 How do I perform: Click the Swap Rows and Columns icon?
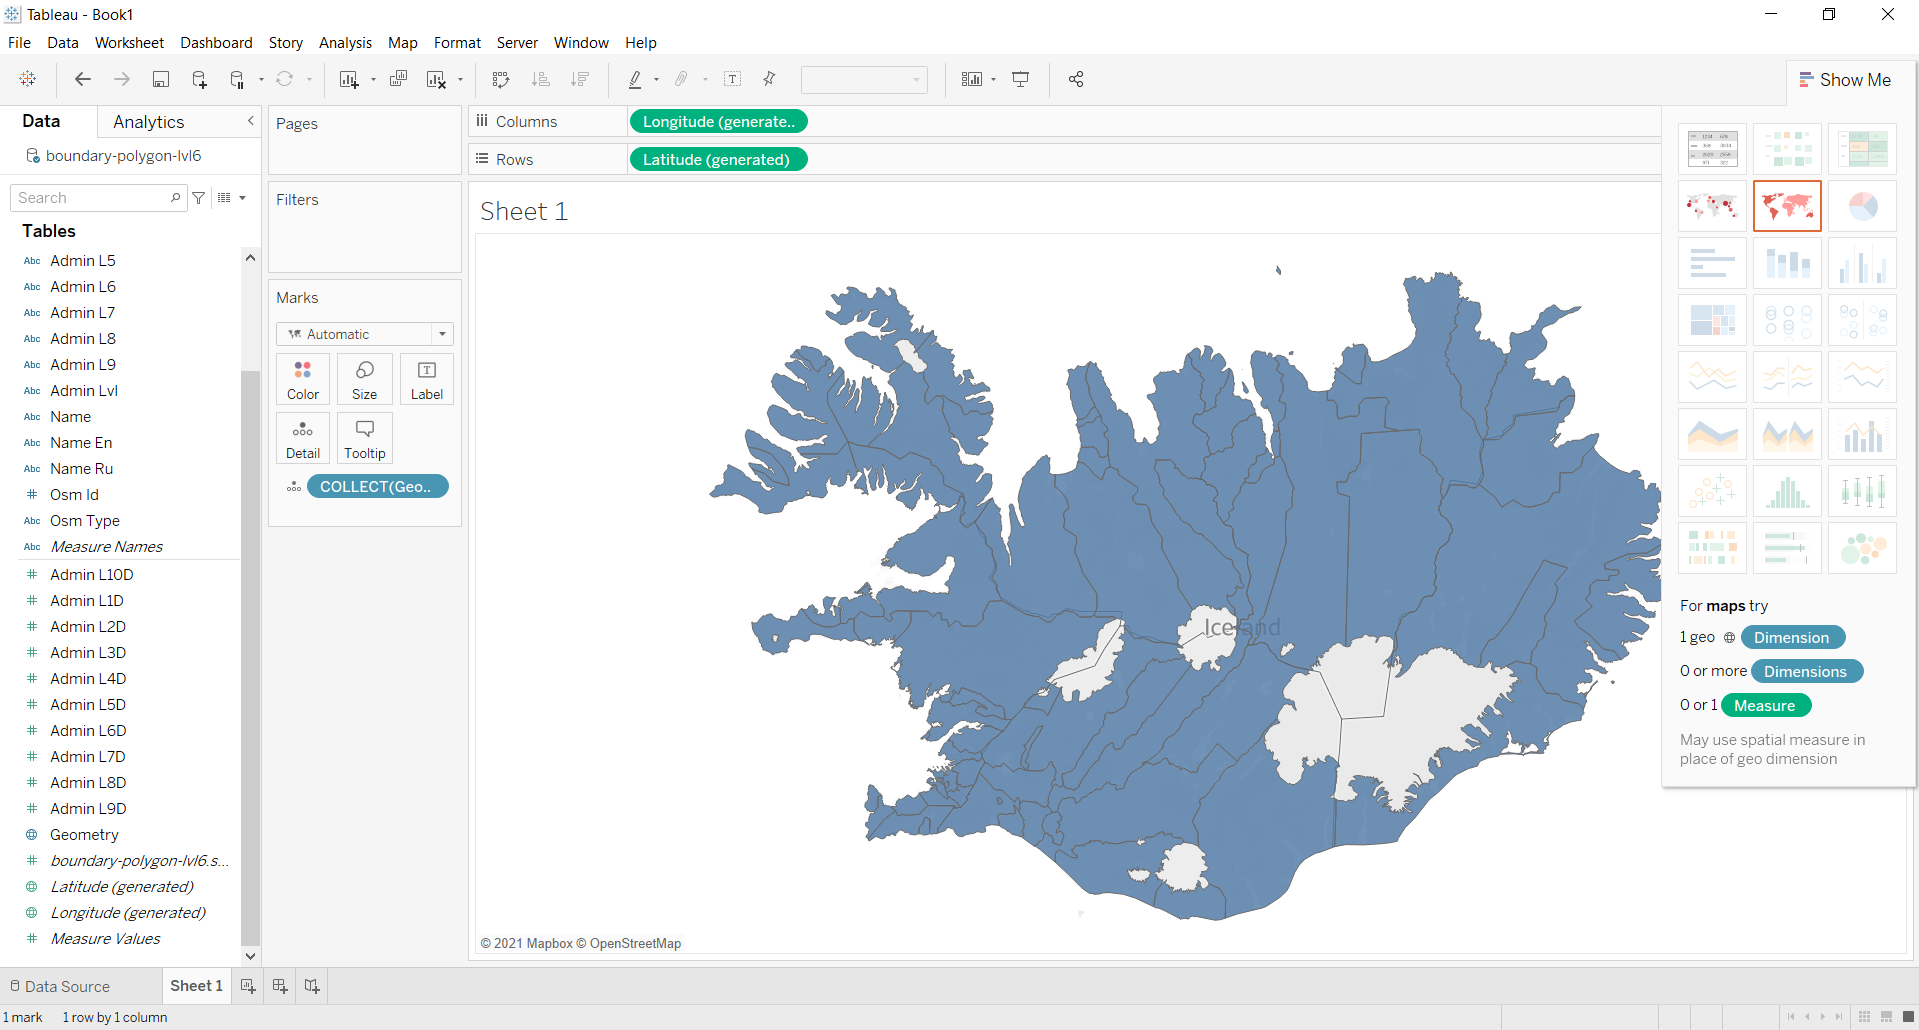coord(501,80)
